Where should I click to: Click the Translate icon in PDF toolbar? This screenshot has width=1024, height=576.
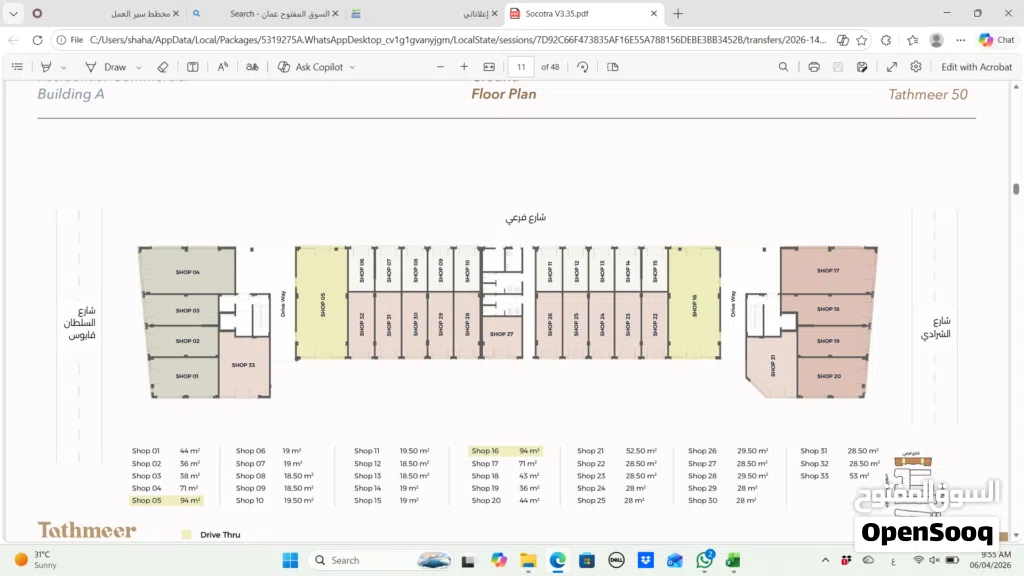[x=252, y=67]
